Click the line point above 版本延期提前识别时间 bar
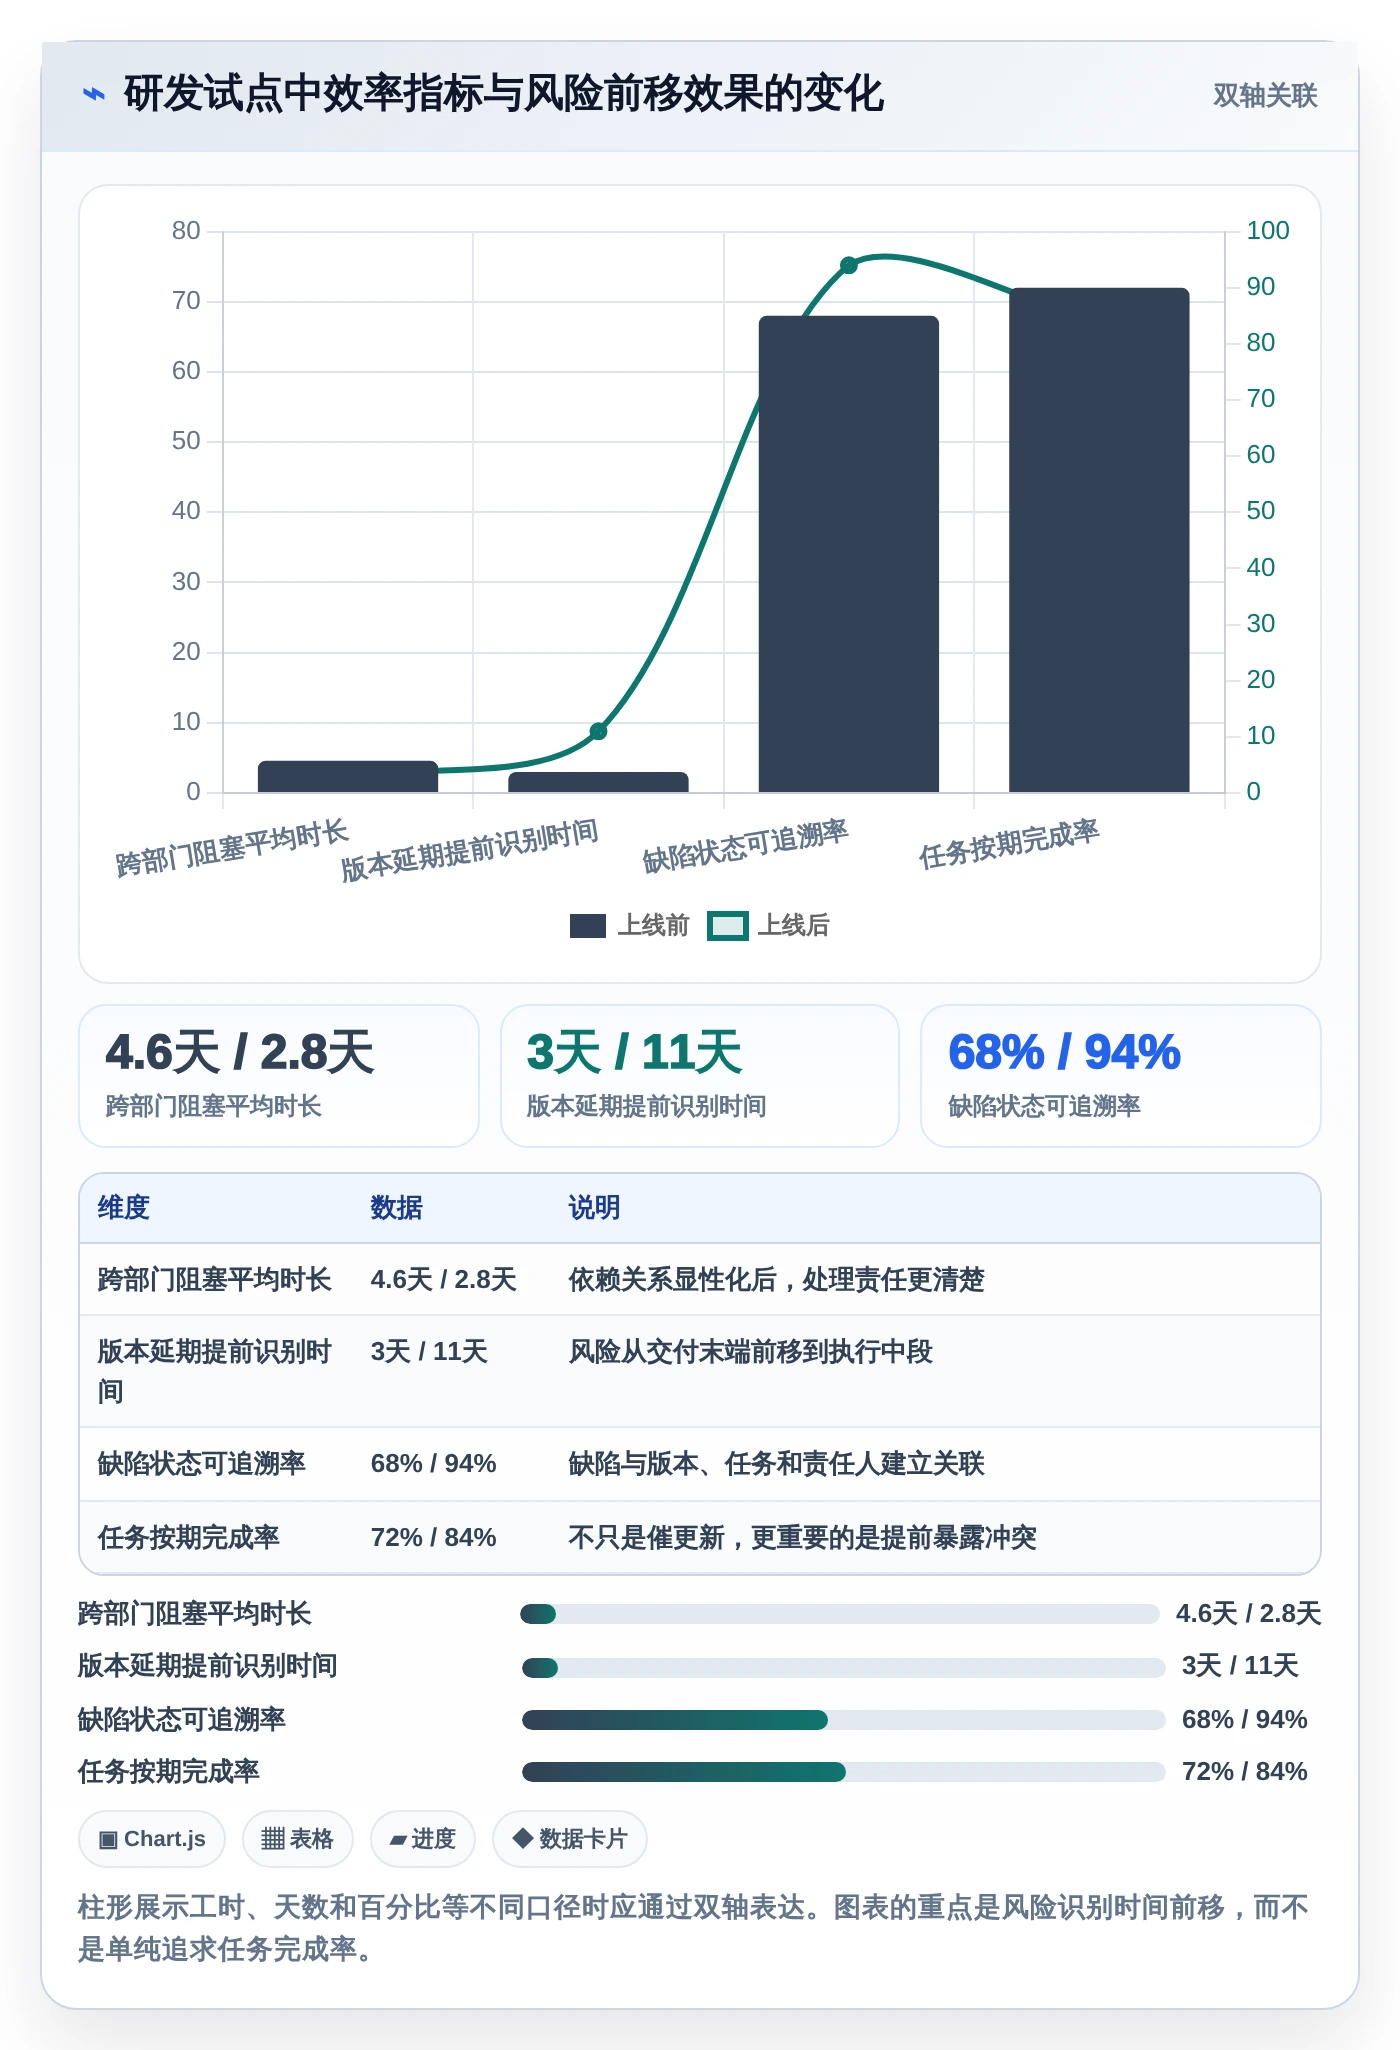Screen dimensions: 1400x2050 598,731
